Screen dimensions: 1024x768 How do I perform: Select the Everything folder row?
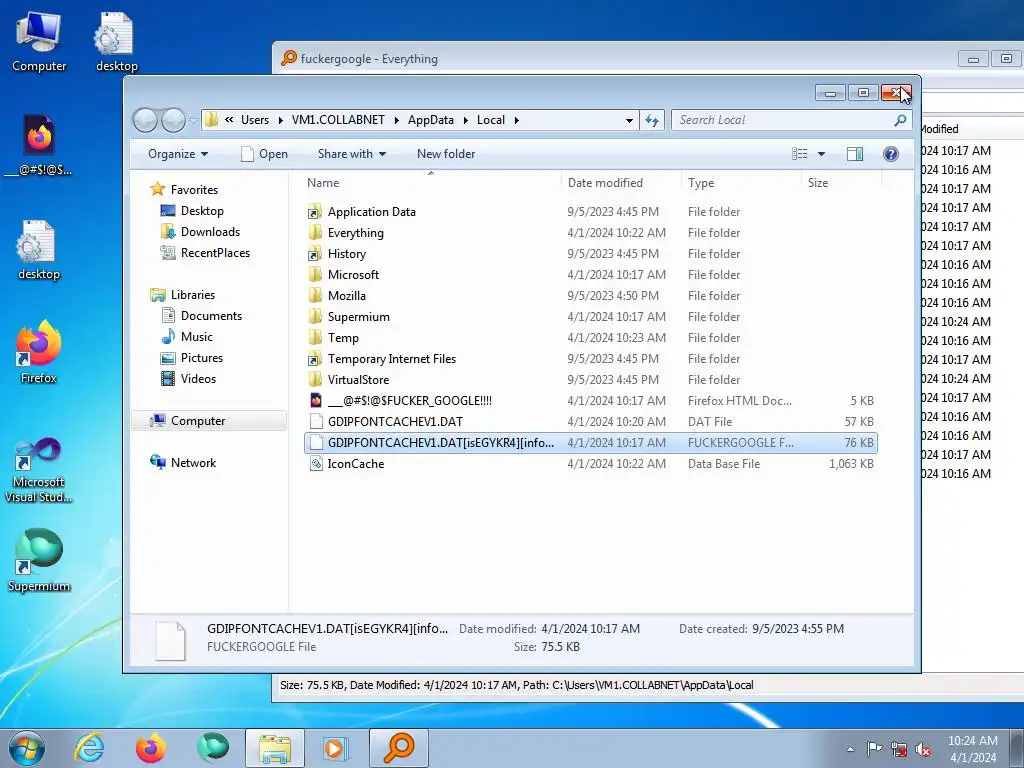pos(590,232)
